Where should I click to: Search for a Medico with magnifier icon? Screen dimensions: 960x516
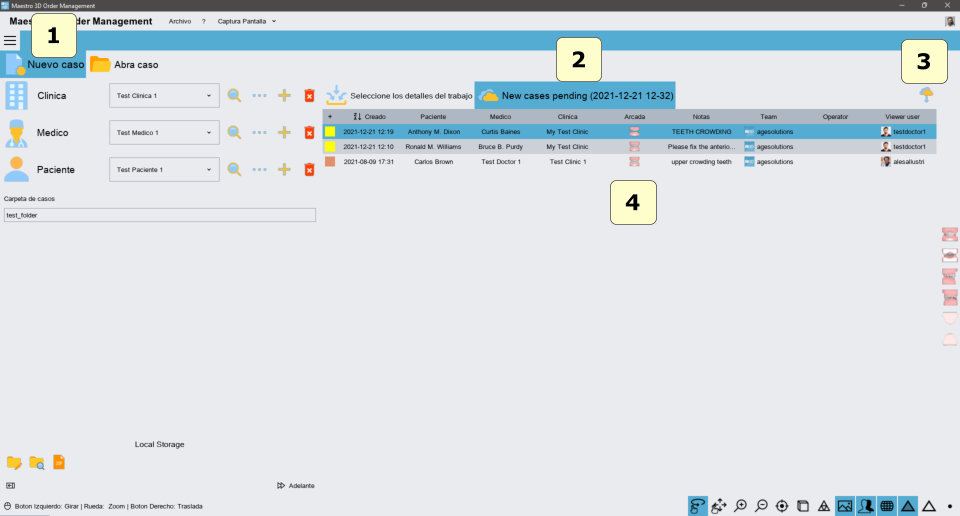[234, 132]
